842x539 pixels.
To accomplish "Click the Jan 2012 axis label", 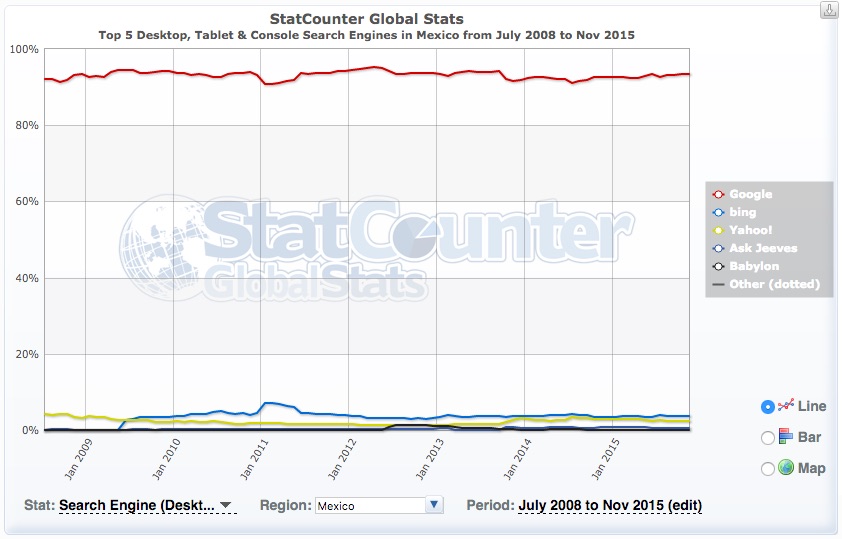I will pos(342,459).
